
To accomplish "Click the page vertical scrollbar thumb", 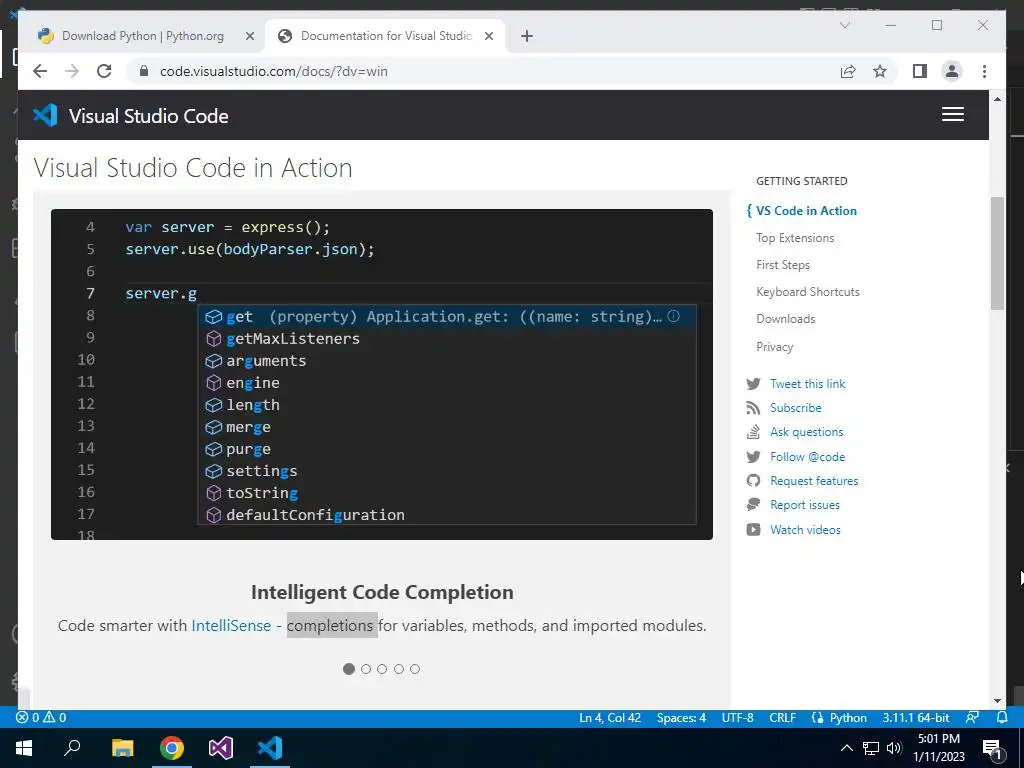I will coord(997,253).
